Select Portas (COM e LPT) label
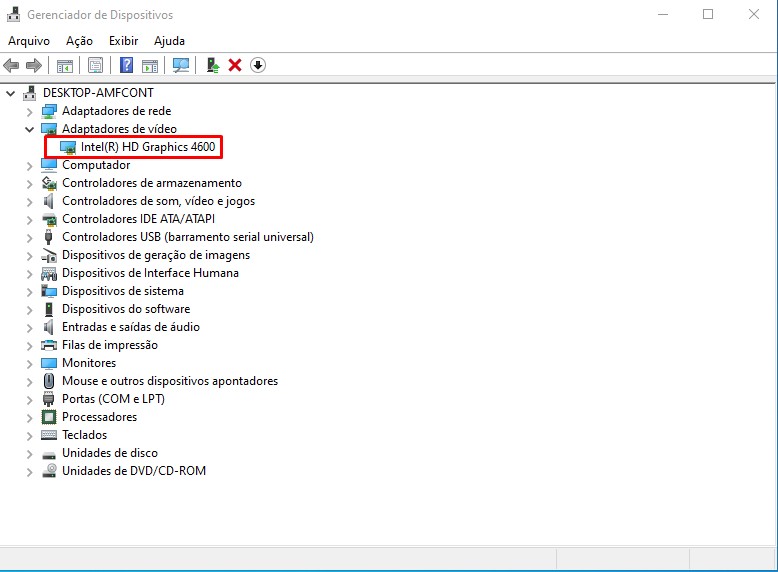 113,399
